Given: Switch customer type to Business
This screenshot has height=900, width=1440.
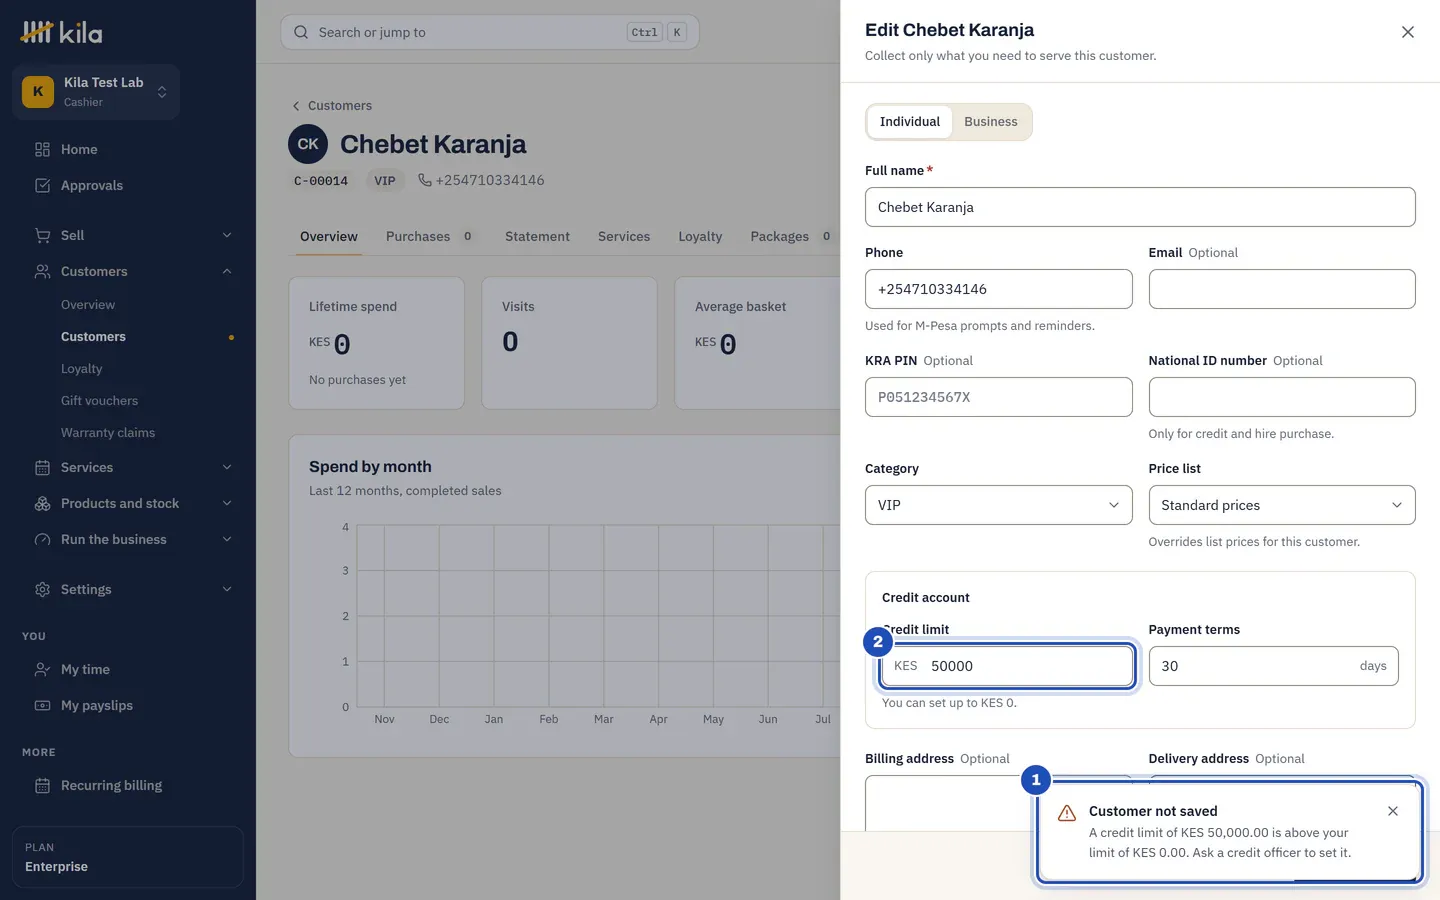Looking at the screenshot, I should click(991, 122).
